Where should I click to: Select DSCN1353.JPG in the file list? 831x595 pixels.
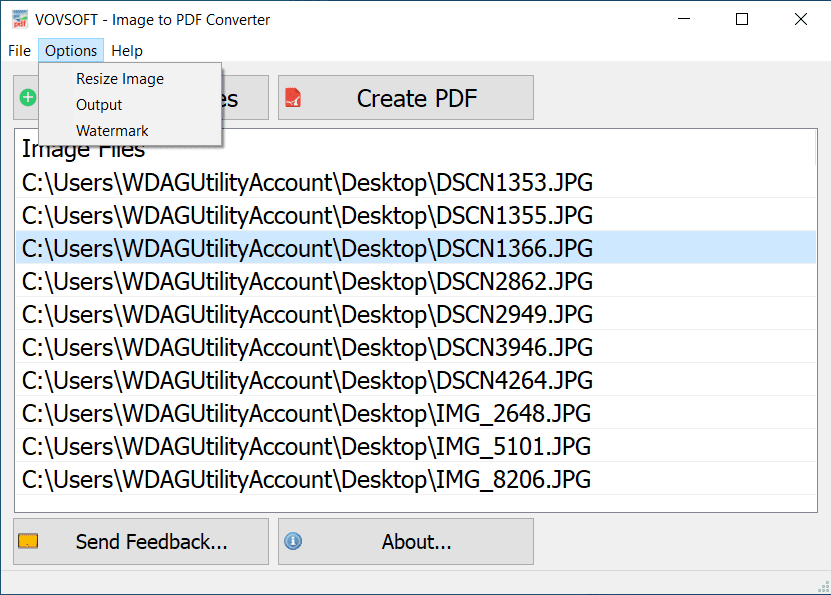point(307,182)
